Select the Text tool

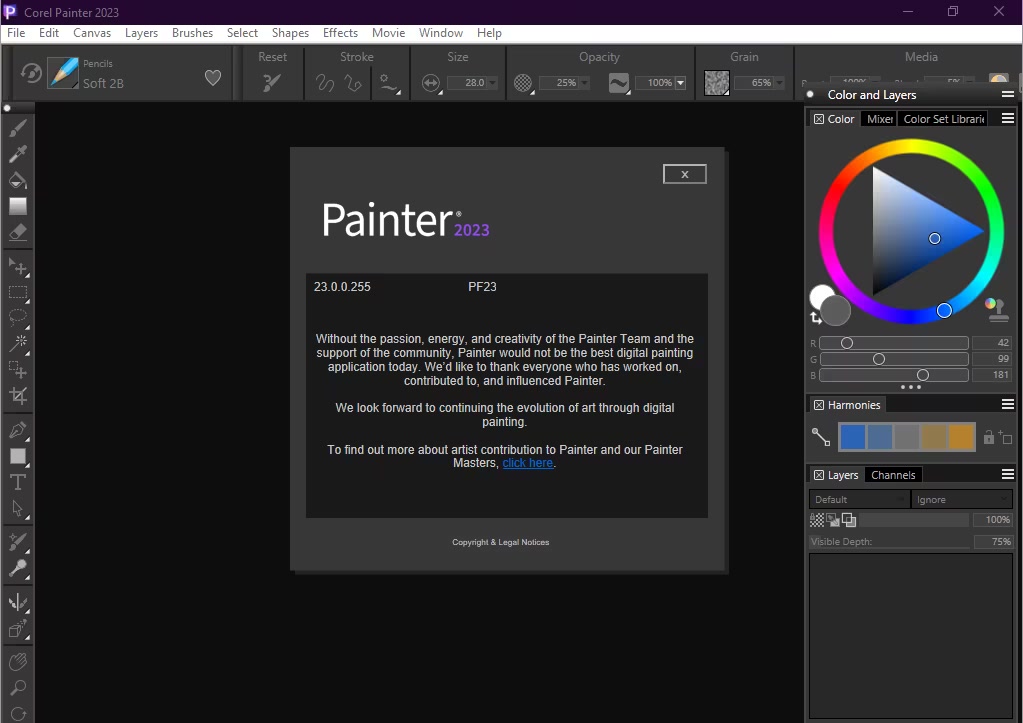[18, 482]
